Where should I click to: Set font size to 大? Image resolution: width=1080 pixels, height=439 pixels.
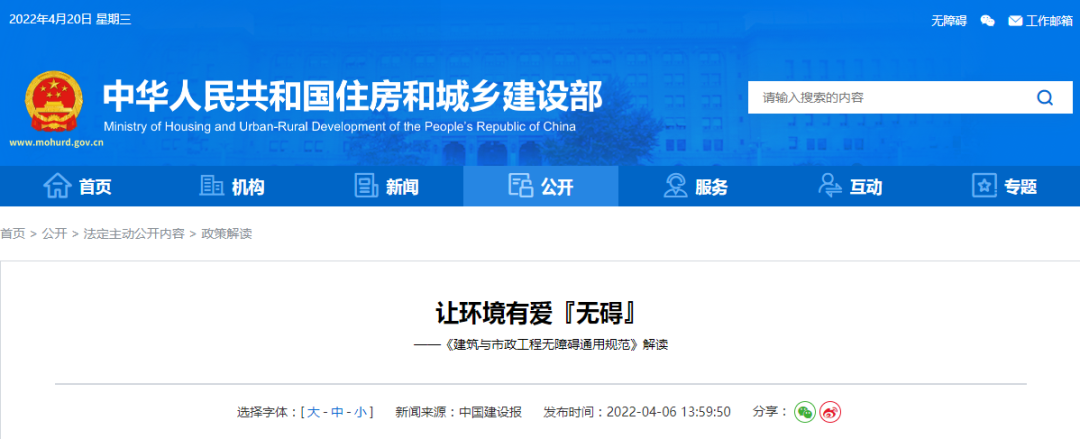pos(313,412)
